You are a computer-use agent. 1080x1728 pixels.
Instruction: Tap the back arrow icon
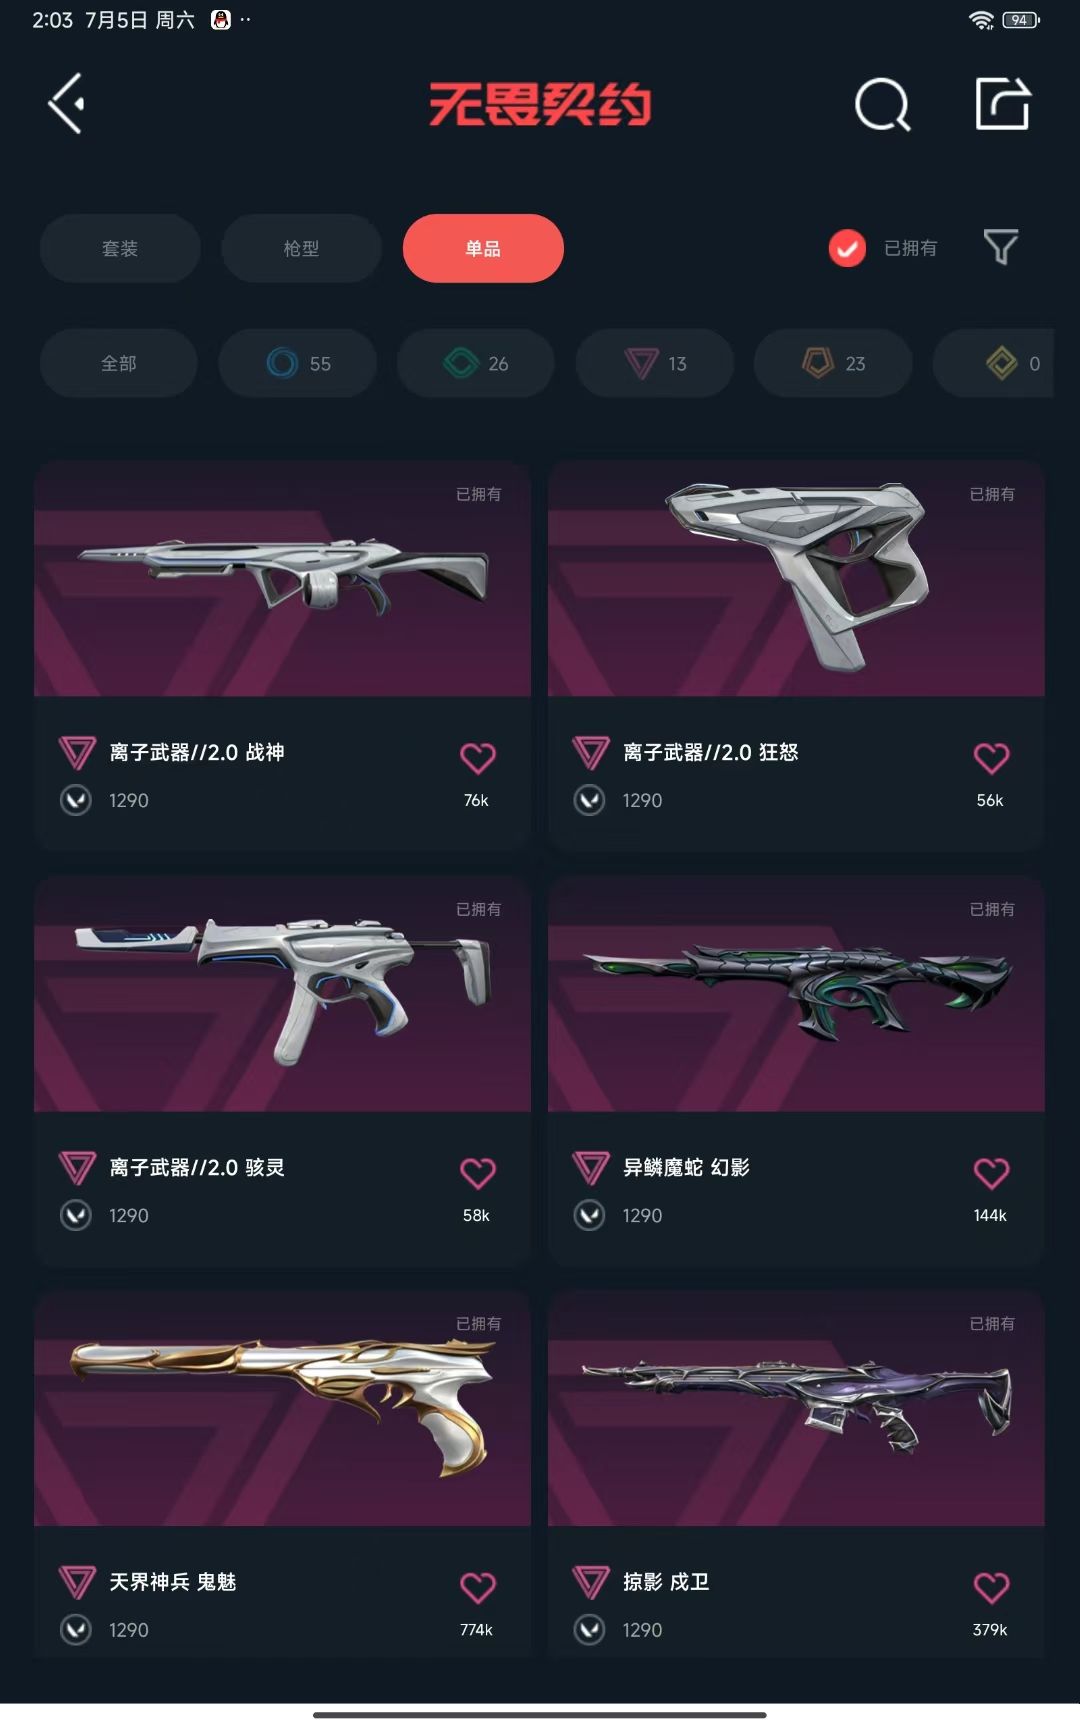(x=67, y=103)
